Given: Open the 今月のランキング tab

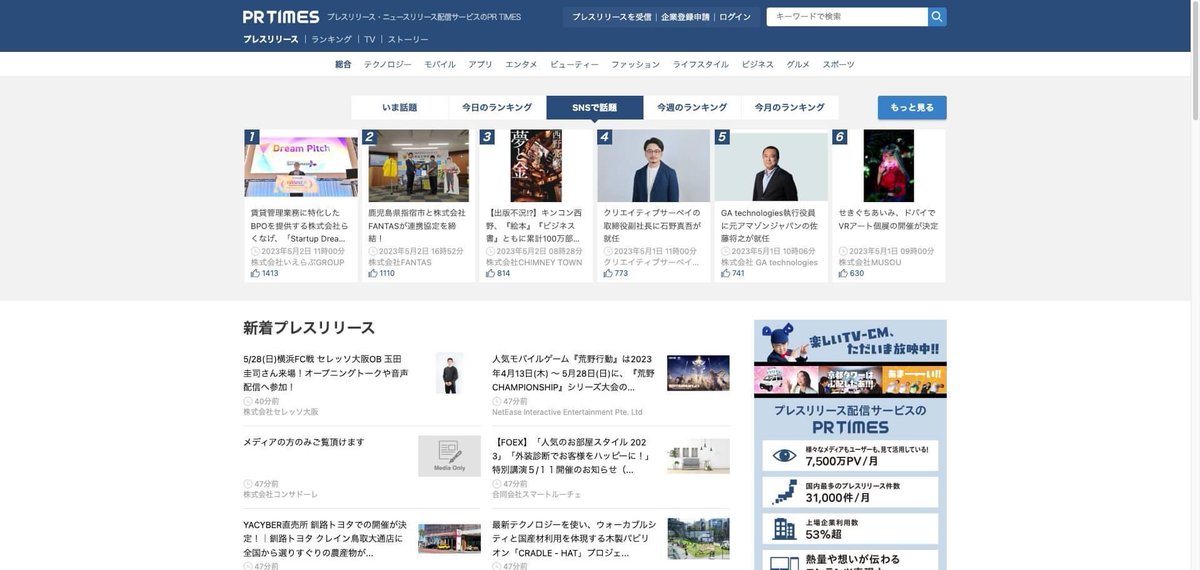Looking at the screenshot, I should pos(790,108).
